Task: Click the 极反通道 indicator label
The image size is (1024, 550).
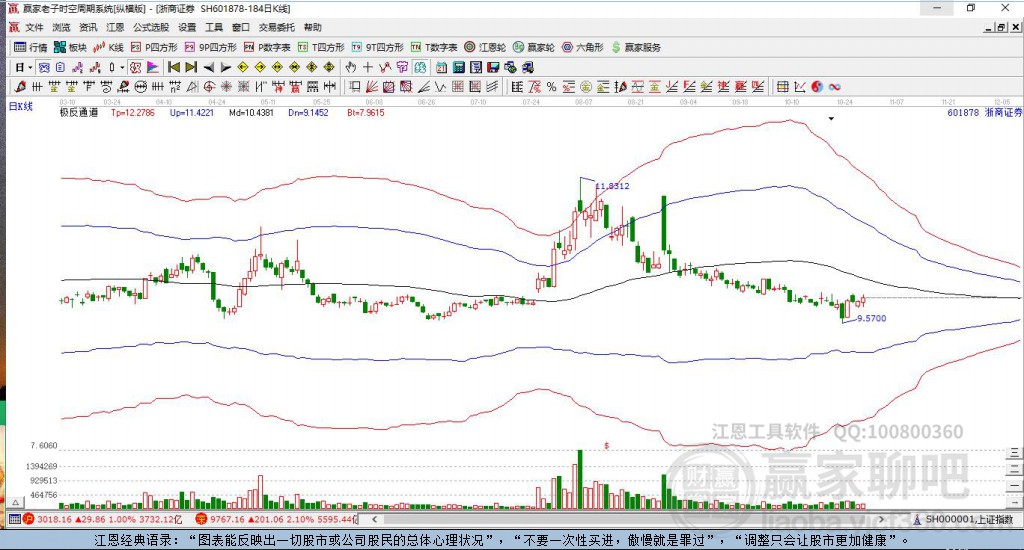Action: point(79,112)
